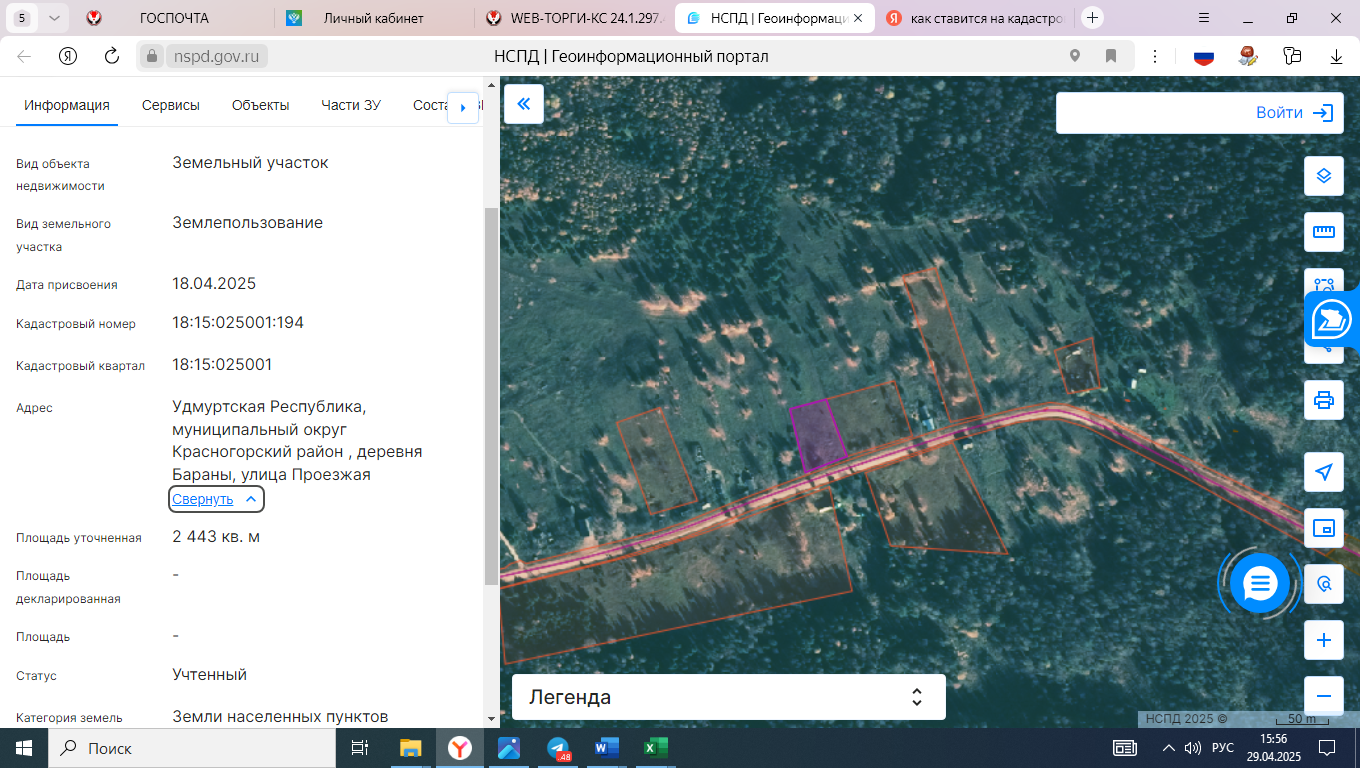Expand the Легенда panel
Image resolution: width=1360 pixels, height=768 pixels.
[729, 697]
